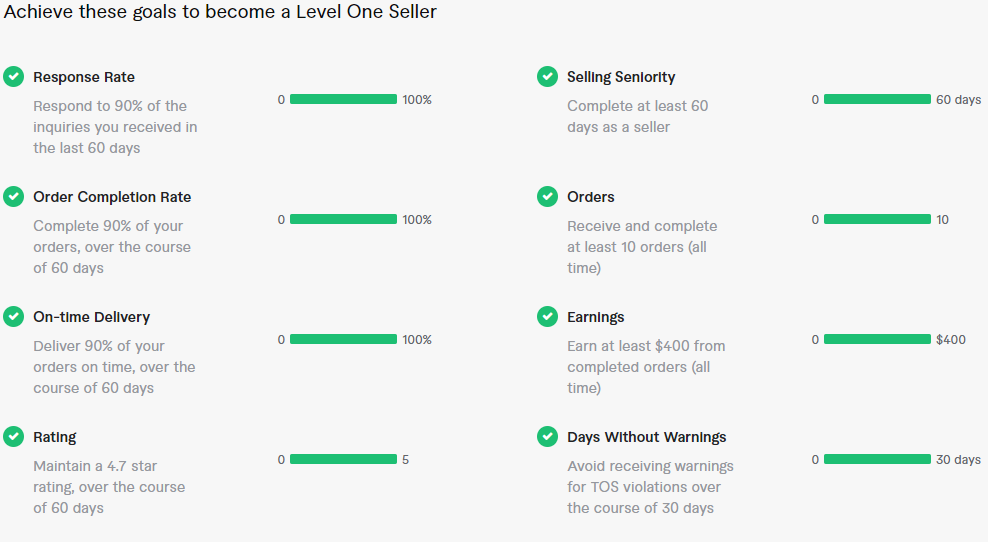Screen dimensions: 988x542
Task: Click the Selling Seniority 60 days progress bar
Action: pos(877,99)
